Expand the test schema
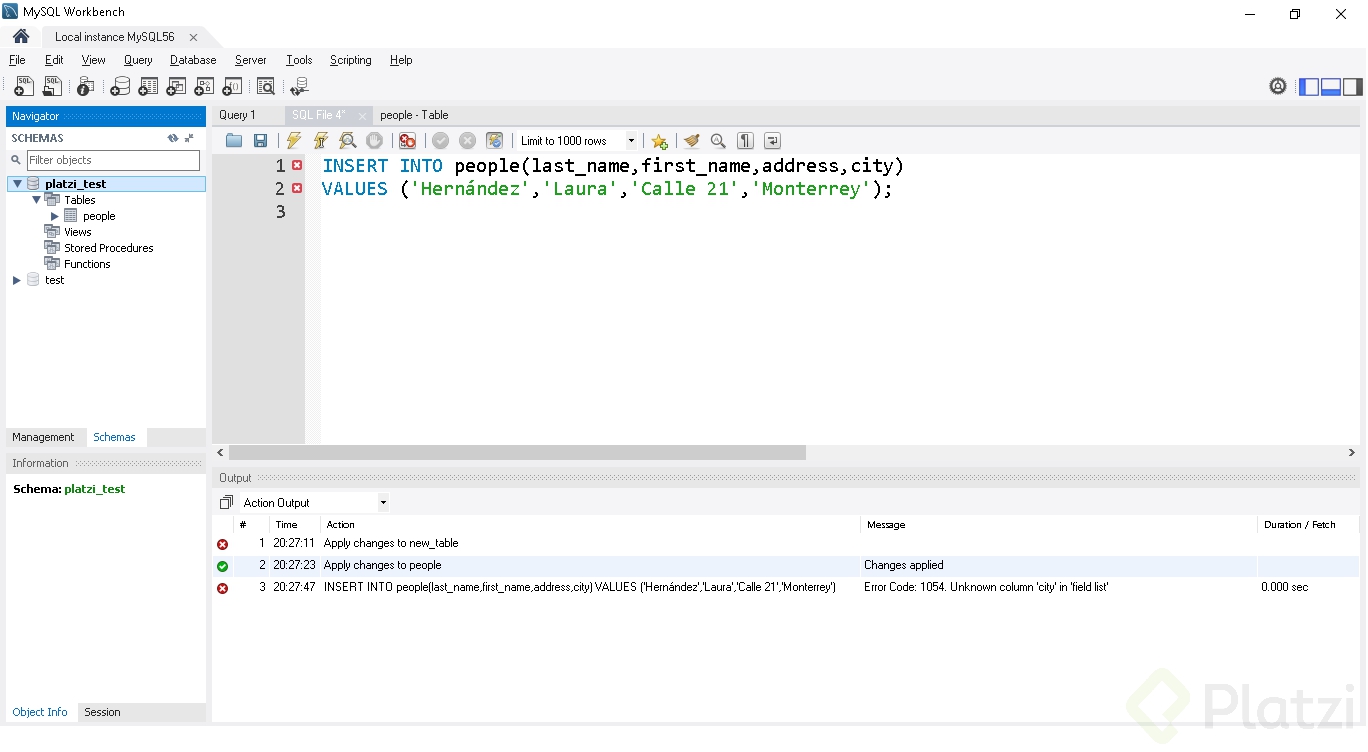This screenshot has height=752, width=1368. 17,280
